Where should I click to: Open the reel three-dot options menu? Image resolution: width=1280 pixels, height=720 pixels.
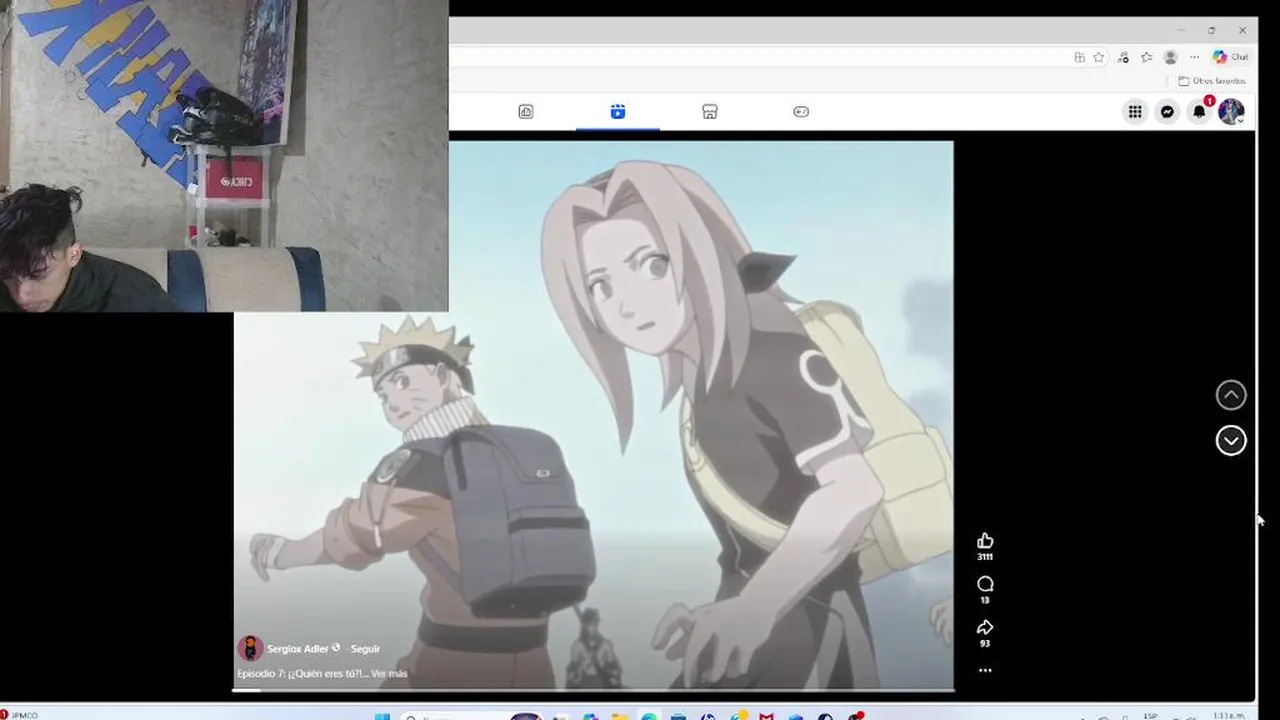(985, 670)
